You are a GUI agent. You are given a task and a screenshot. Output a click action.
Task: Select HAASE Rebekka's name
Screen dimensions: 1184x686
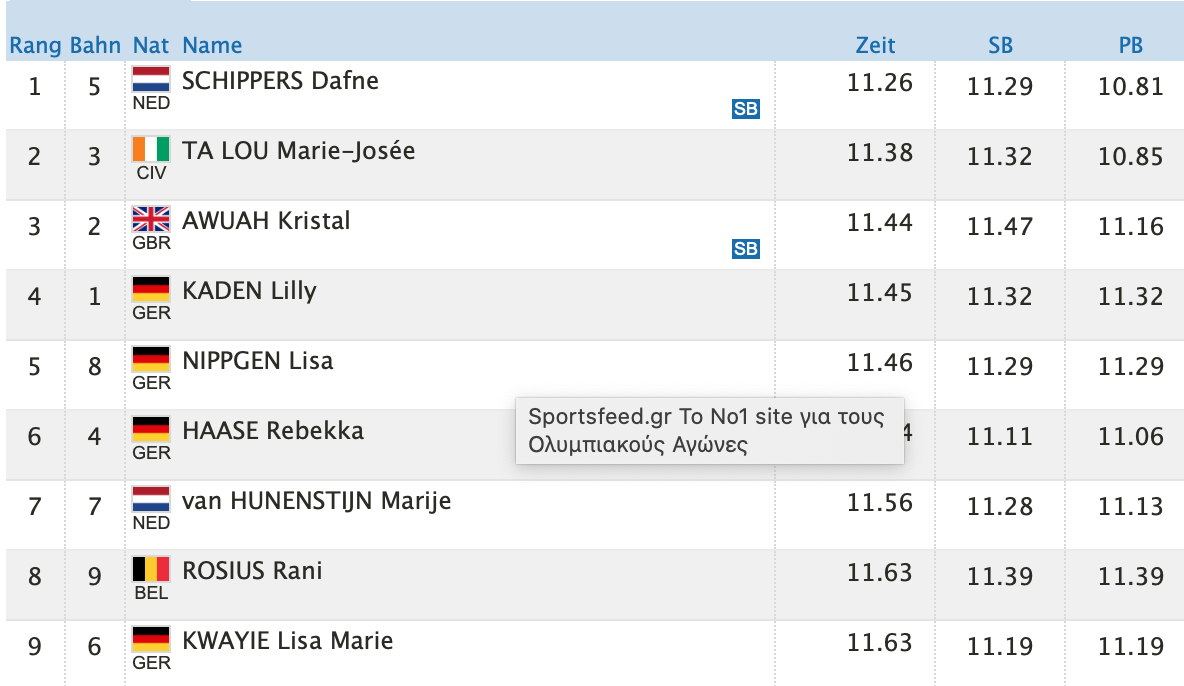(x=273, y=431)
